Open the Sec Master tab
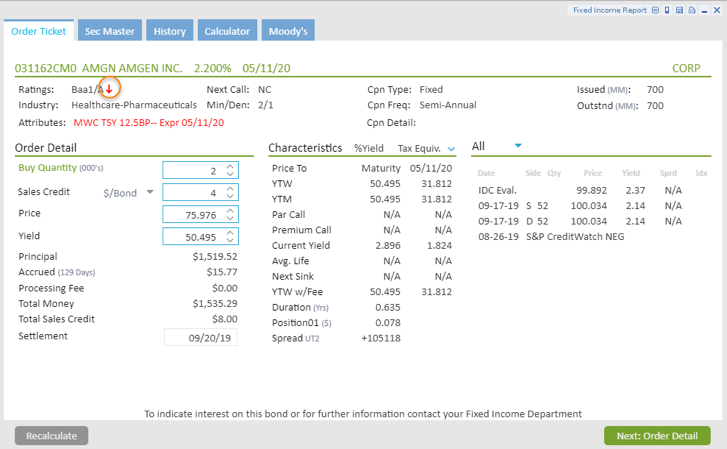Image resolution: width=727 pixels, height=449 pixels. tap(109, 31)
